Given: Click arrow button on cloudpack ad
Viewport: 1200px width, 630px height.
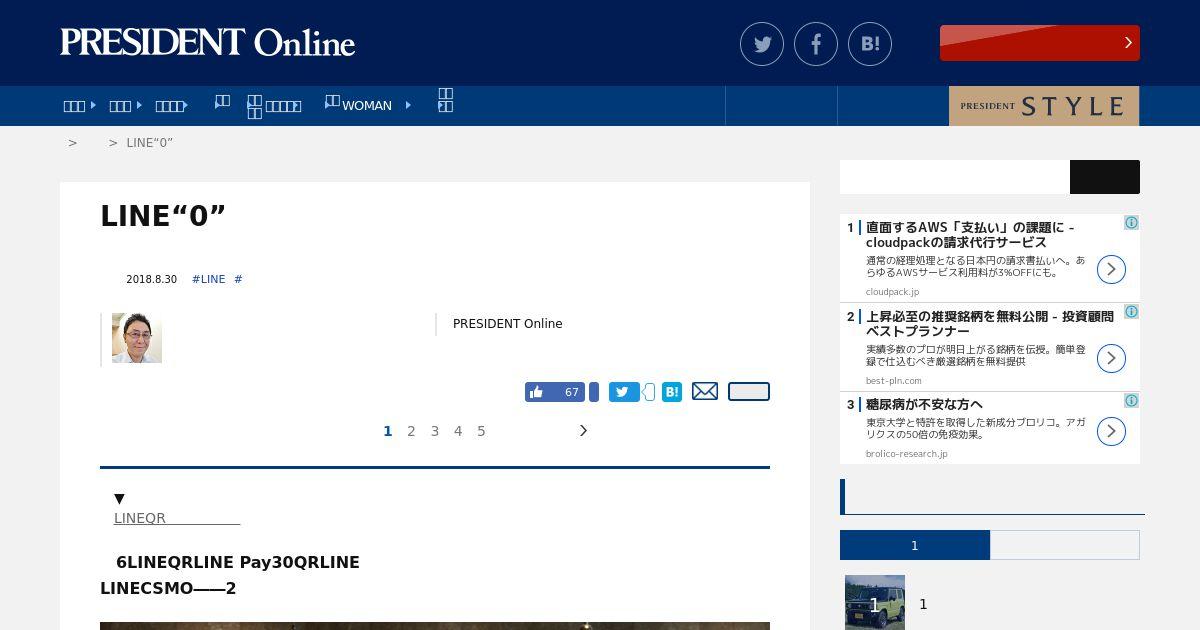Looking at the screenshot, I should (x=1111, y=269).
